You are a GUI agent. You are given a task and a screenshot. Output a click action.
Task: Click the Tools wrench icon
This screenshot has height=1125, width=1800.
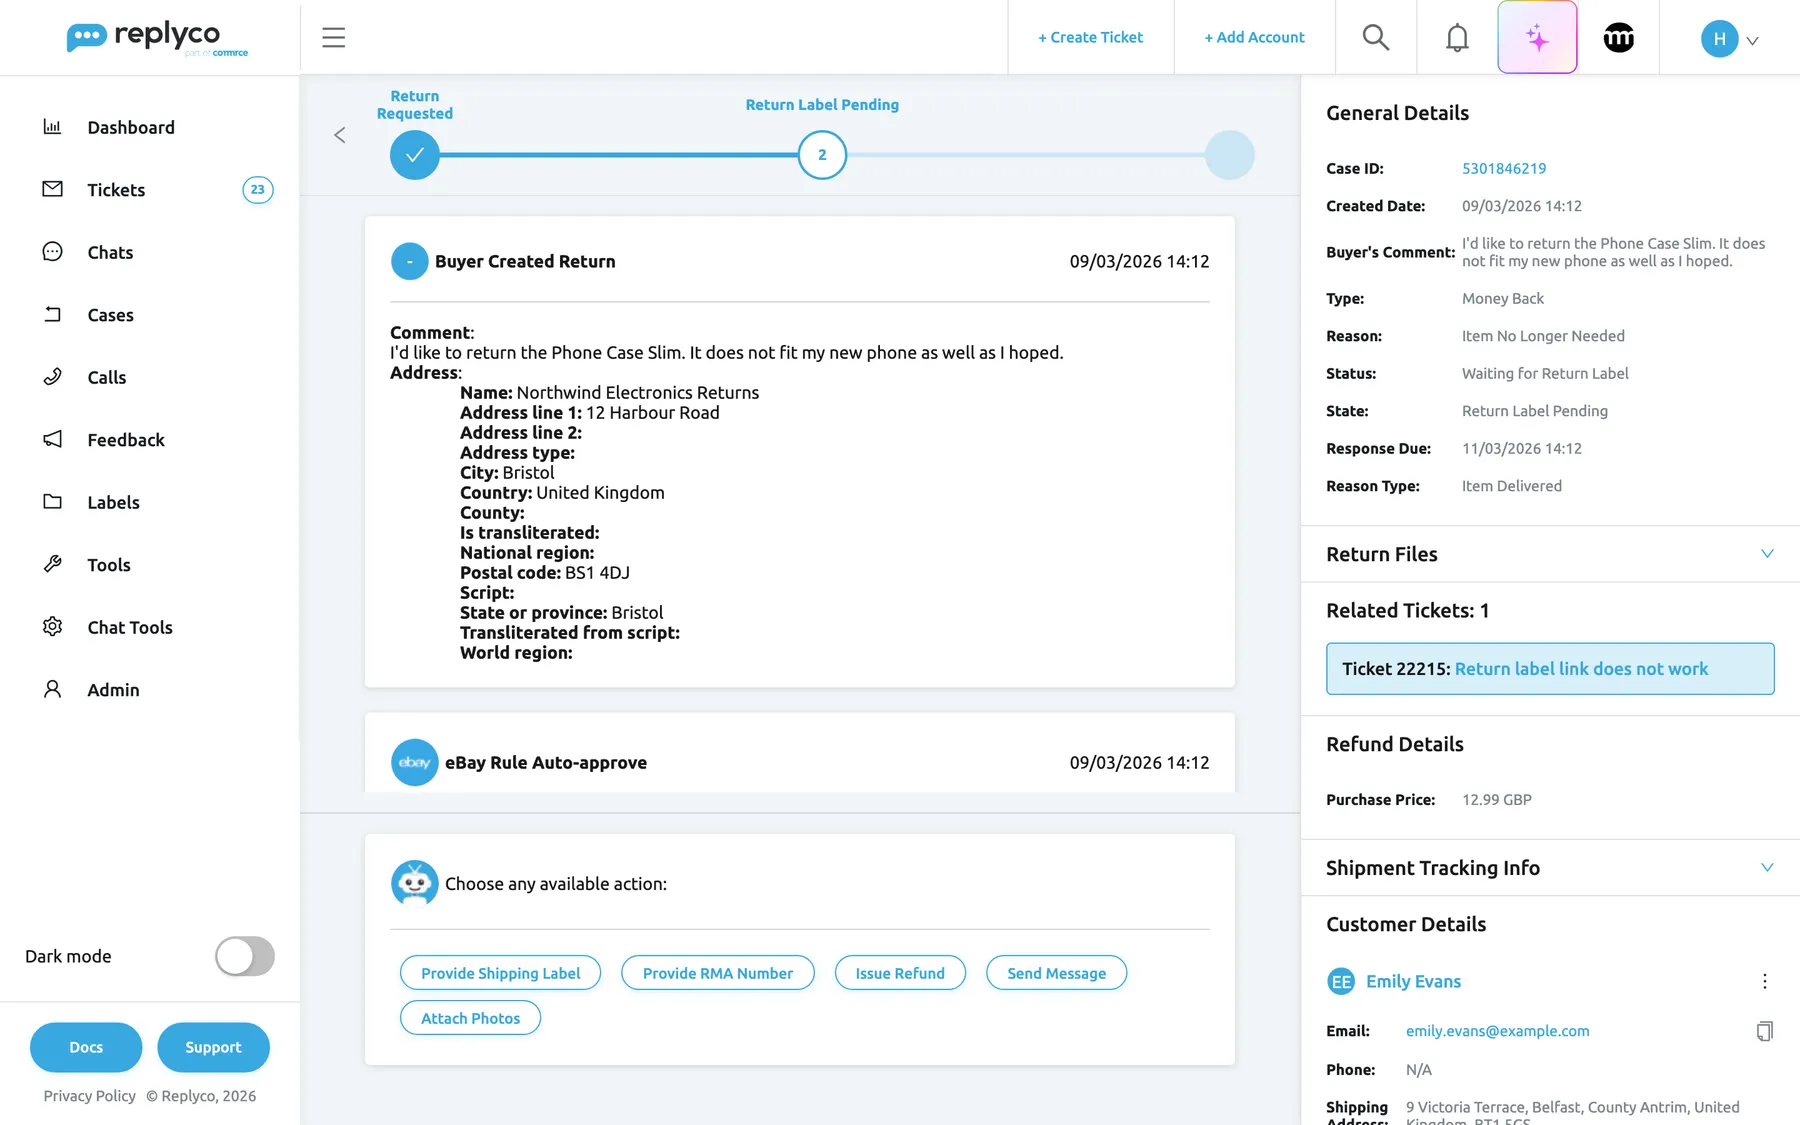pyautogui.click(x=52, y=564)
